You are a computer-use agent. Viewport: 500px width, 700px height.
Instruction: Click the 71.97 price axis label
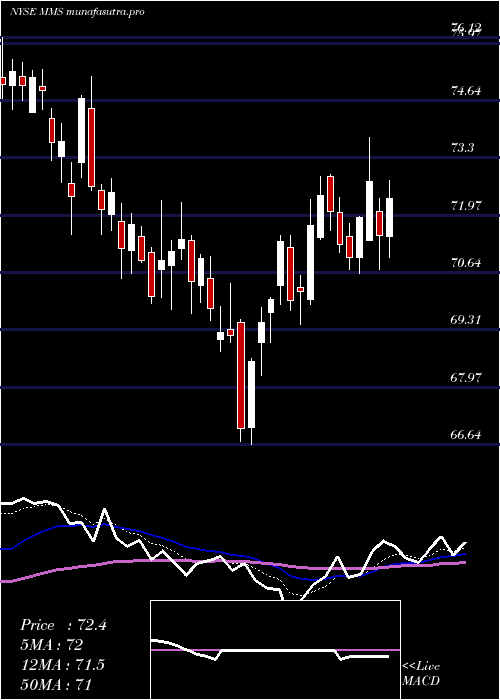466,206
